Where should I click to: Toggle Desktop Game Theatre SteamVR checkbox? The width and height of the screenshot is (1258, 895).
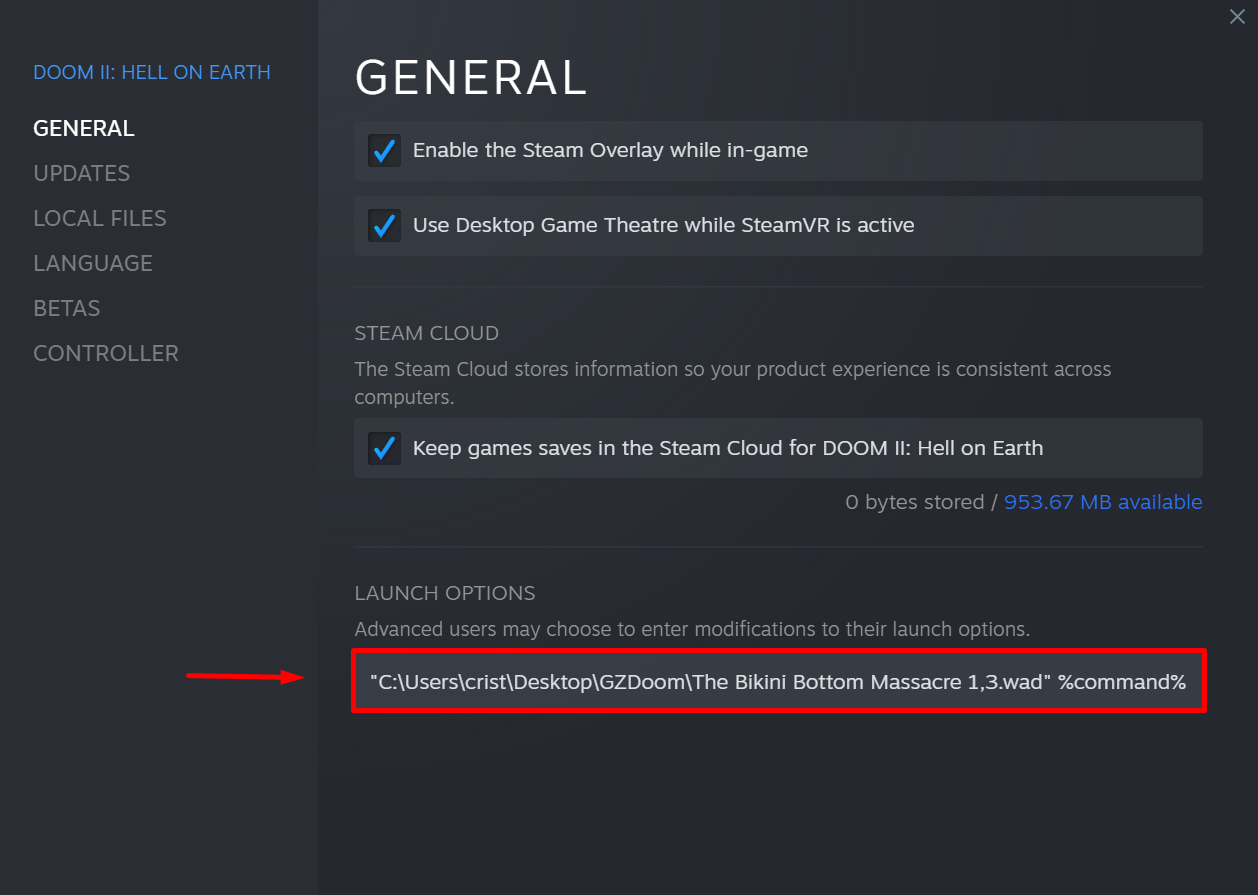[x=384, y=226]
